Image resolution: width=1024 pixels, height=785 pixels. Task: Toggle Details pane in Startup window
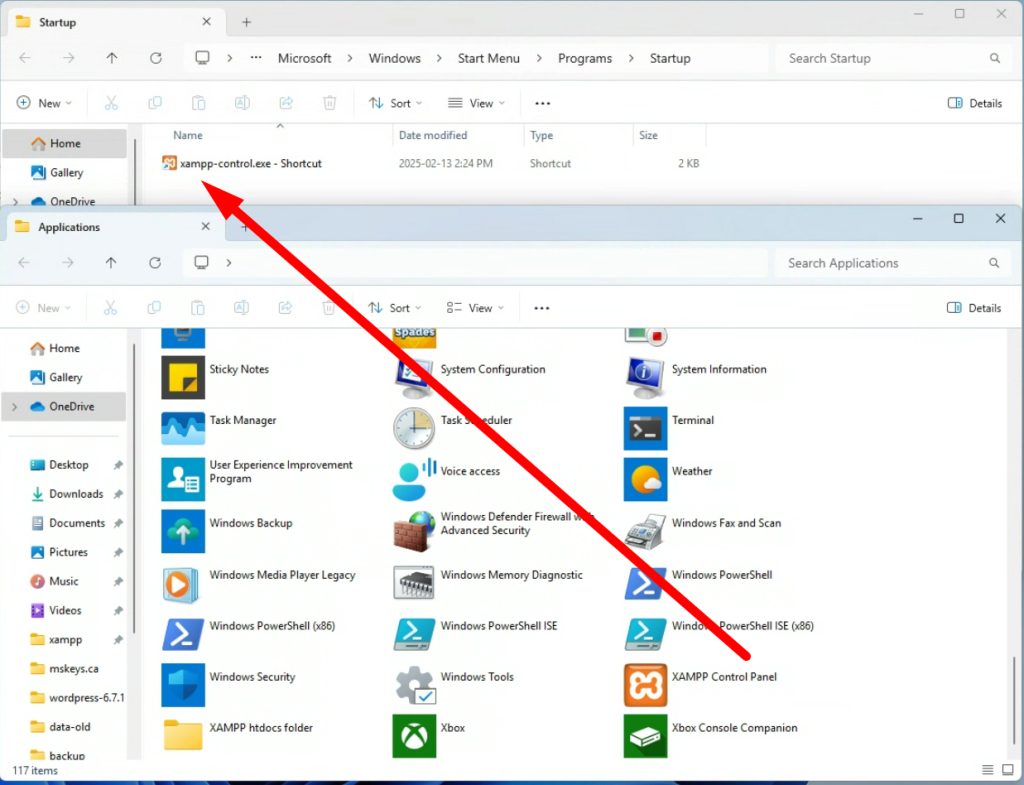click(974, 103)
